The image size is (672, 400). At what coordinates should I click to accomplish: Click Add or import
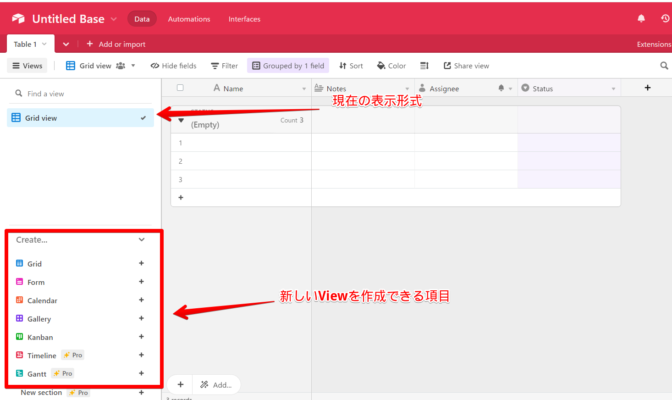(x=116, y=44)
